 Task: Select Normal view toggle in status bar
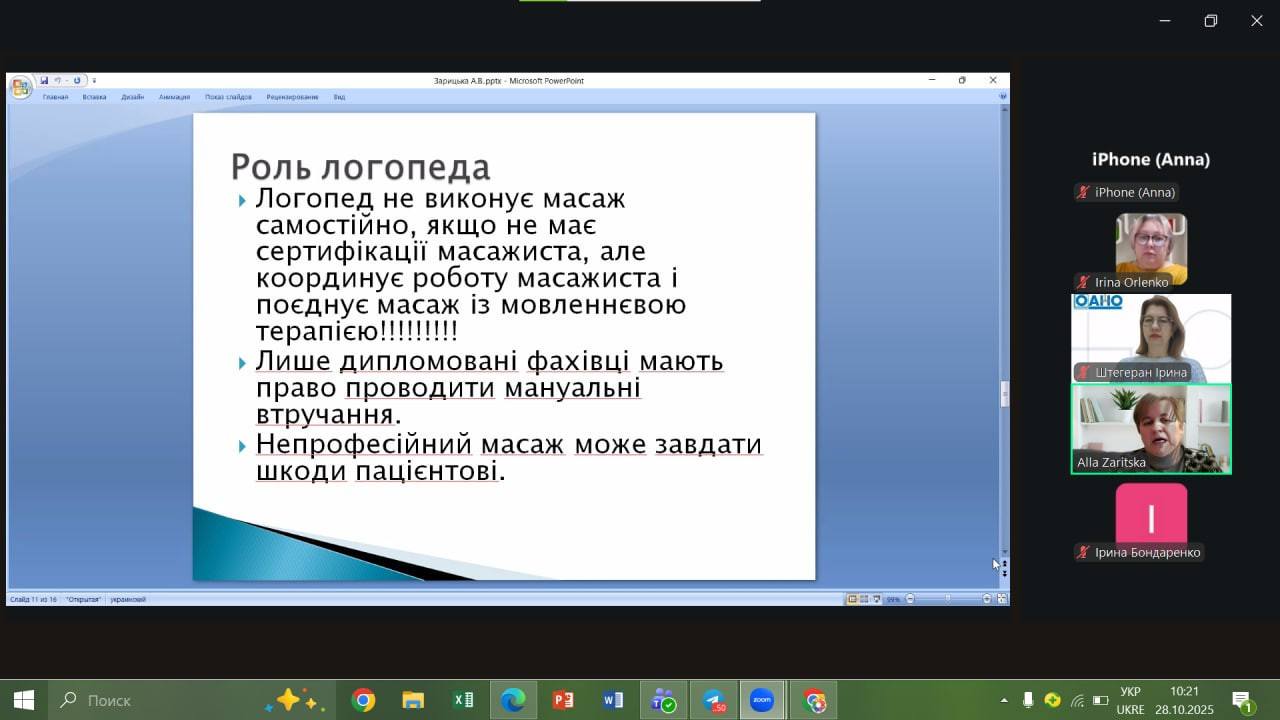[852, 599]
